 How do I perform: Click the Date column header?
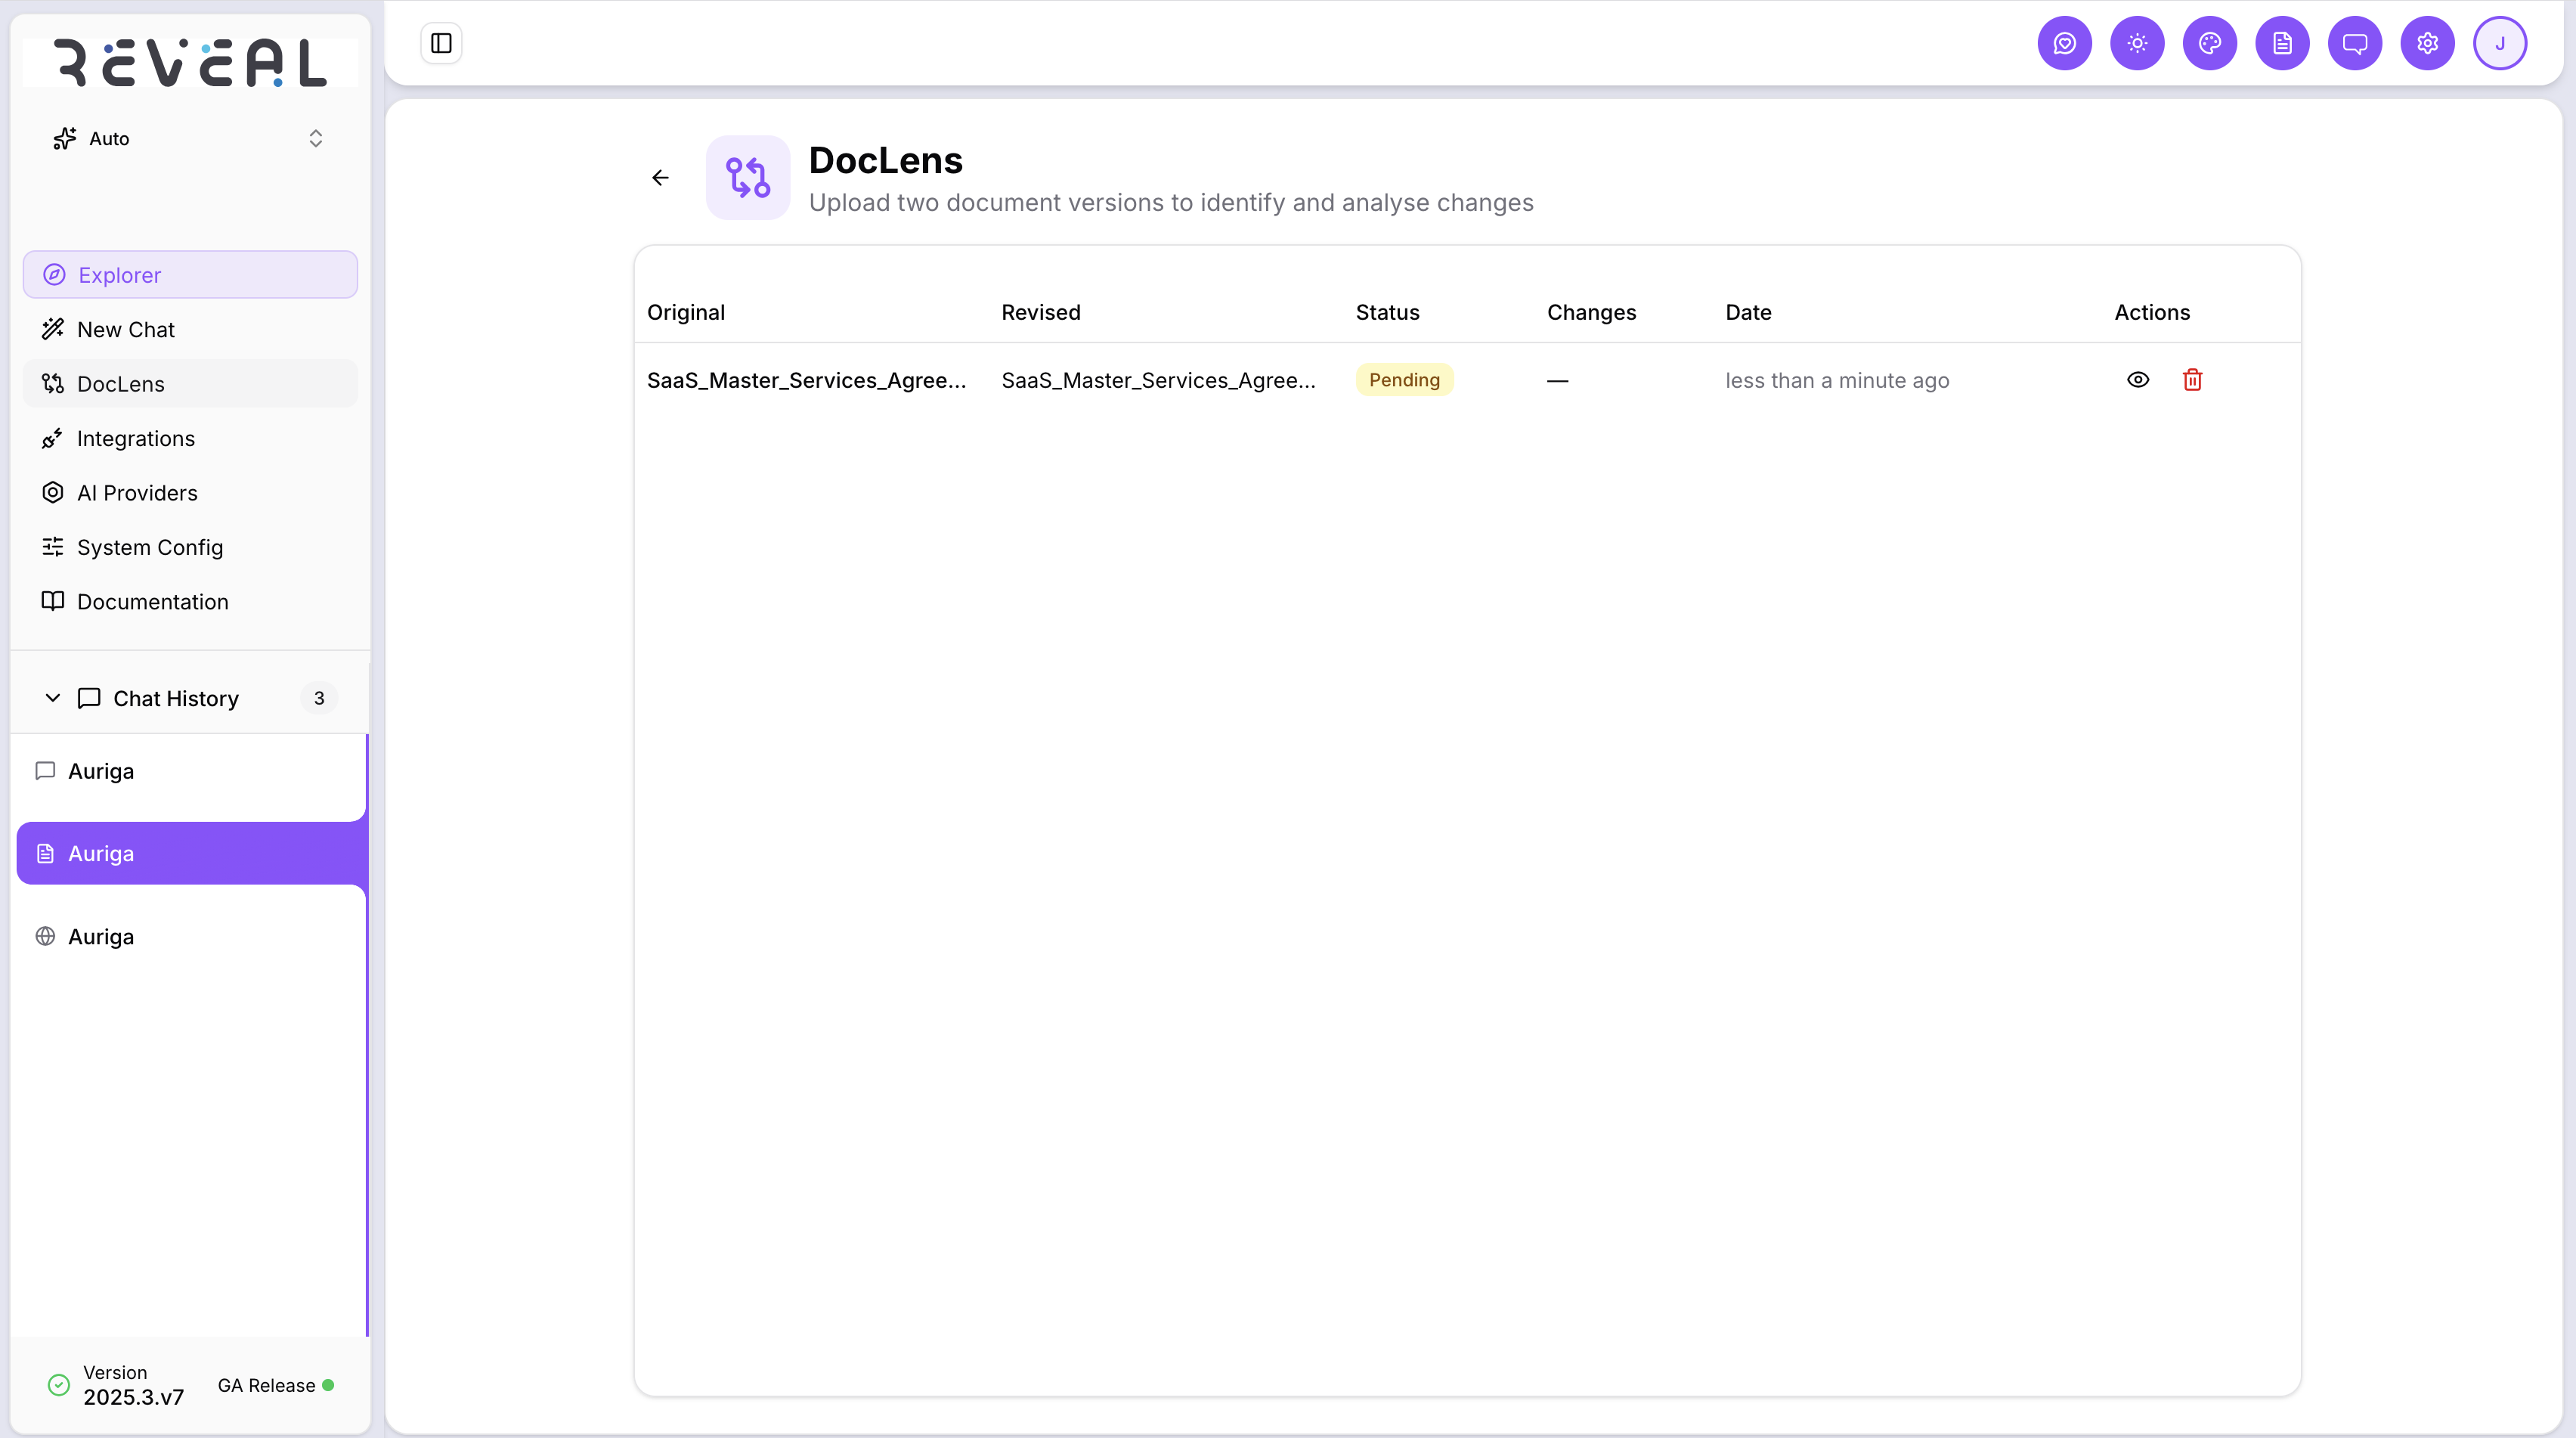[1748, 312]
